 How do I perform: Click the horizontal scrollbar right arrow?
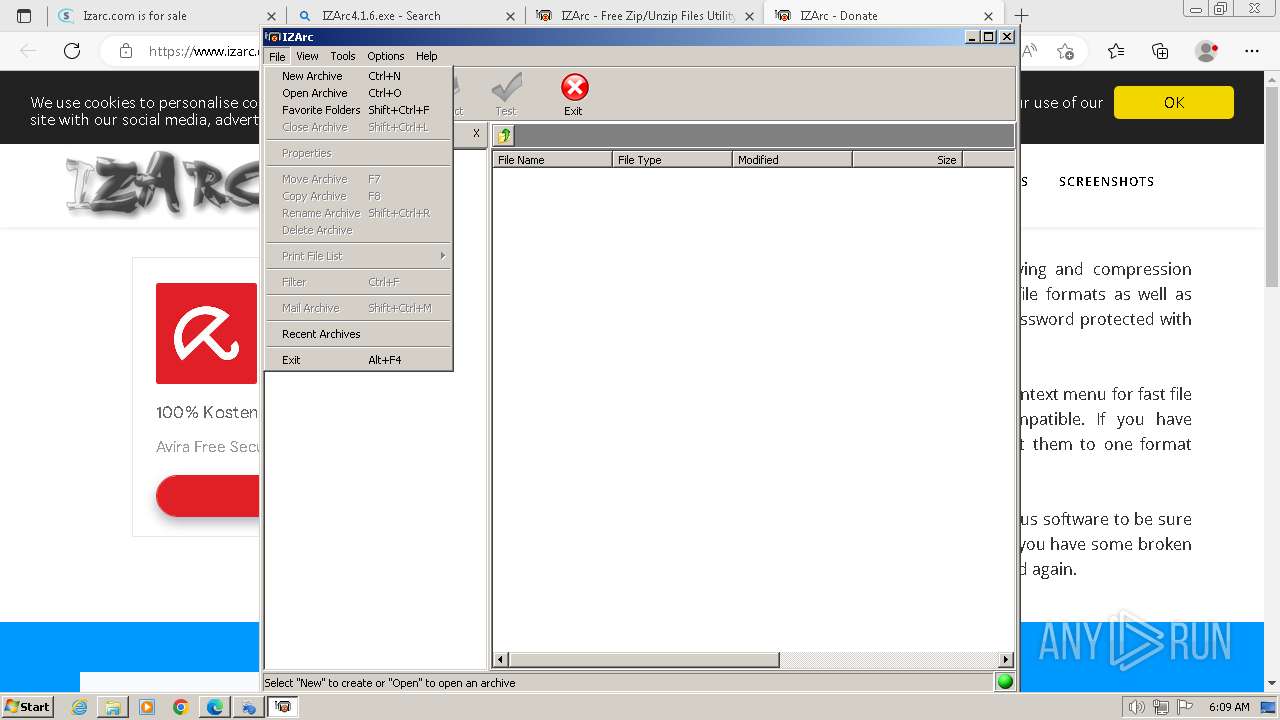(1006, 659)
